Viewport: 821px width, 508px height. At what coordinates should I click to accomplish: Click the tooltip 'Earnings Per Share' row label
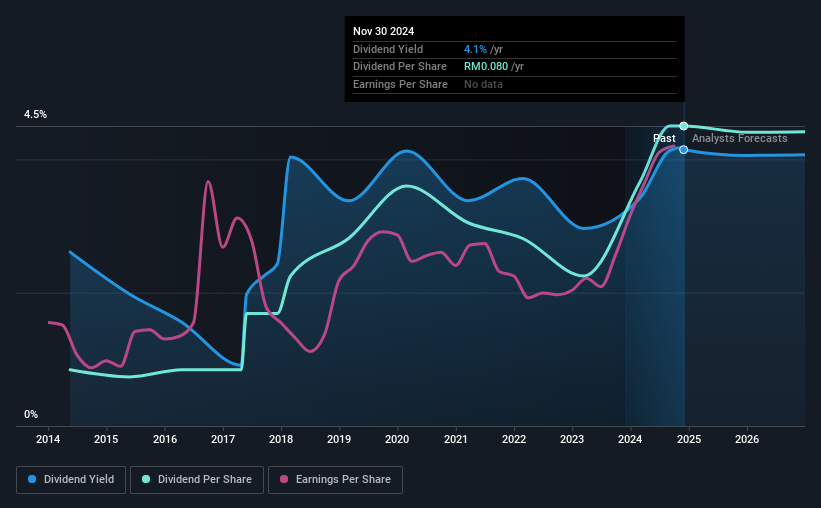(401, 84)
